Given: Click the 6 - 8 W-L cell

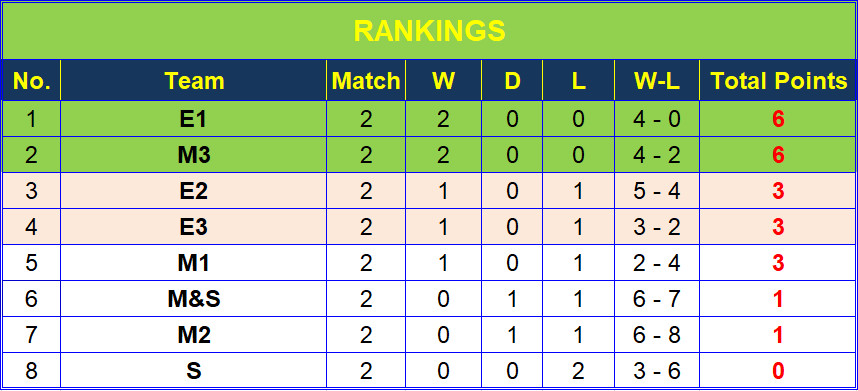Looking at the screenshot, I should coord(657,335).
